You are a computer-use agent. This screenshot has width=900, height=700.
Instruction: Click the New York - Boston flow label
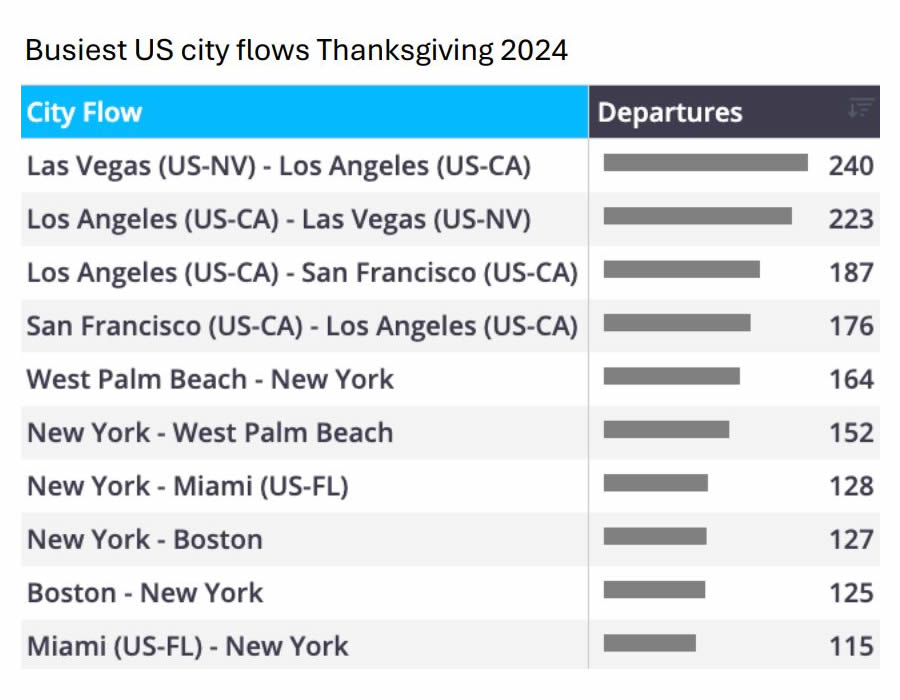coord(144,540)
